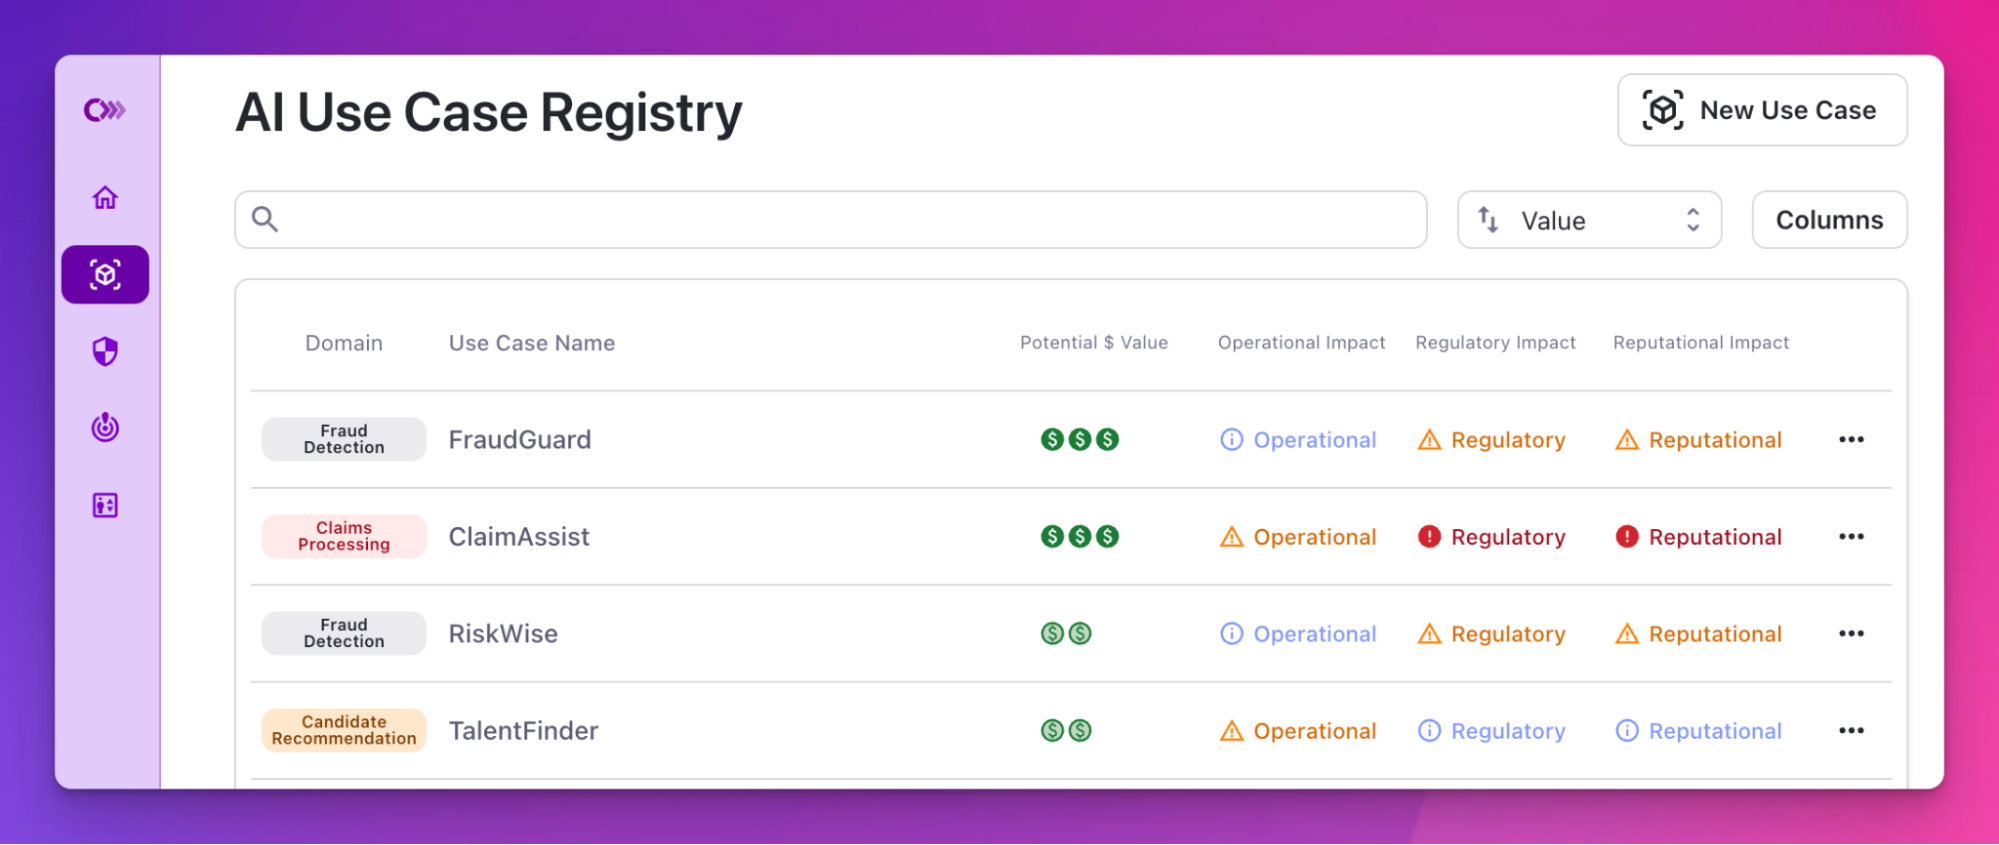Open the FraudGuard use case
The image size is (1999, 845).
[x=520, y=440]
